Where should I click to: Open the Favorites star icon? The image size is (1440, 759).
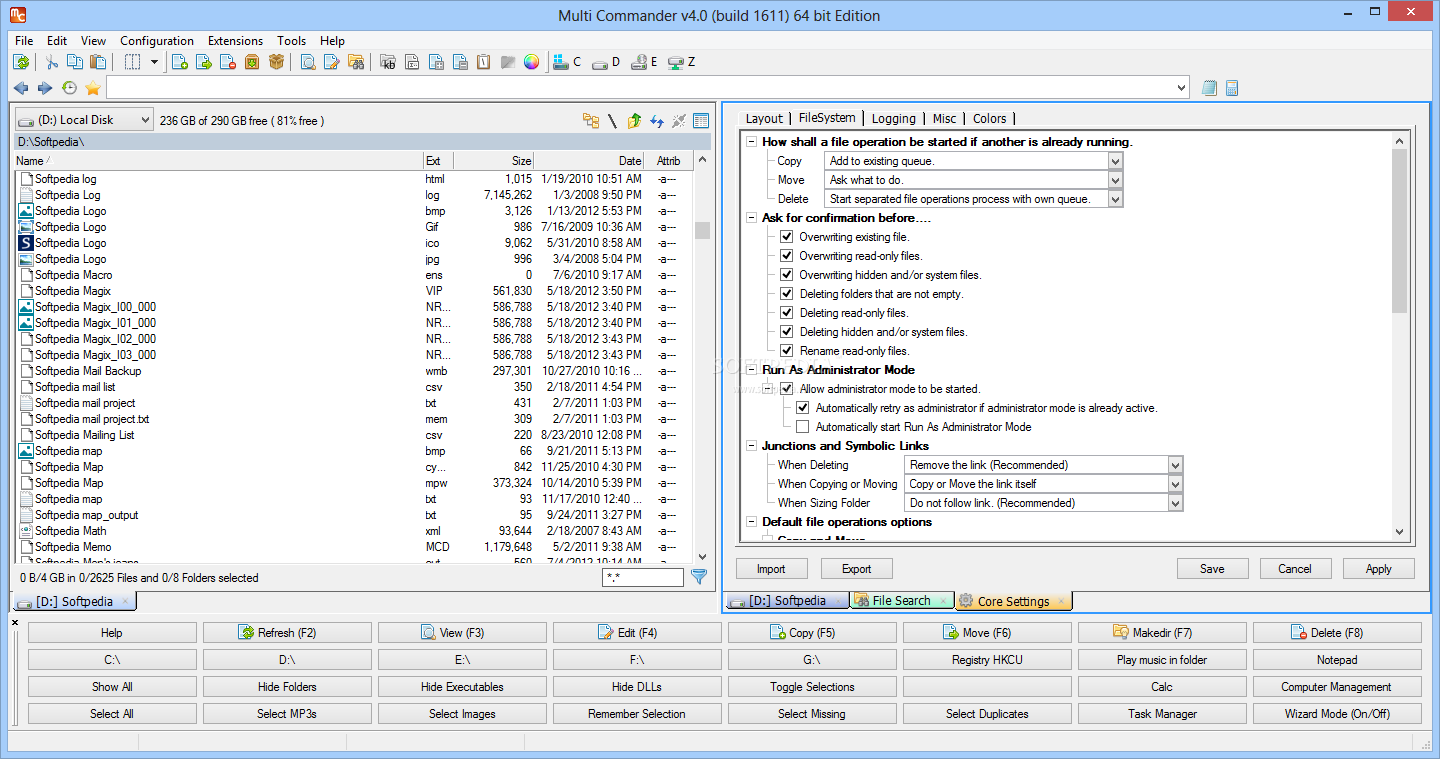93,88
